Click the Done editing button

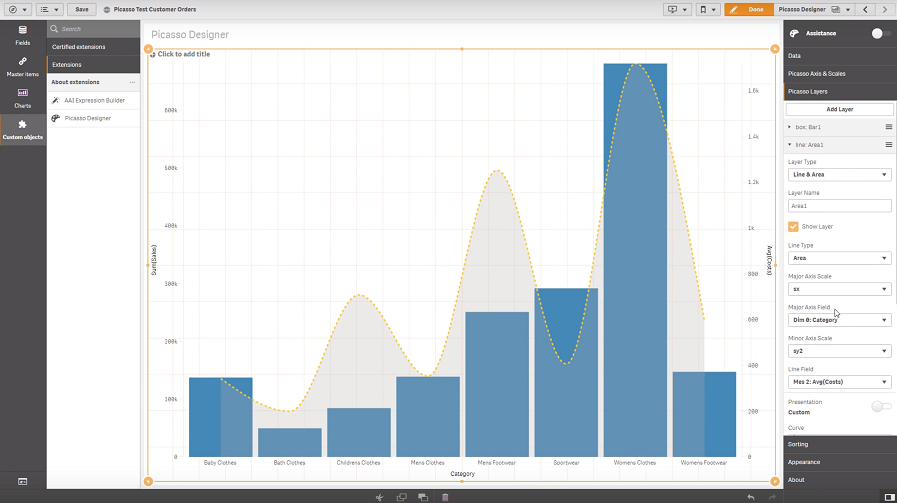pyautogui.click(x=749, y=9)
